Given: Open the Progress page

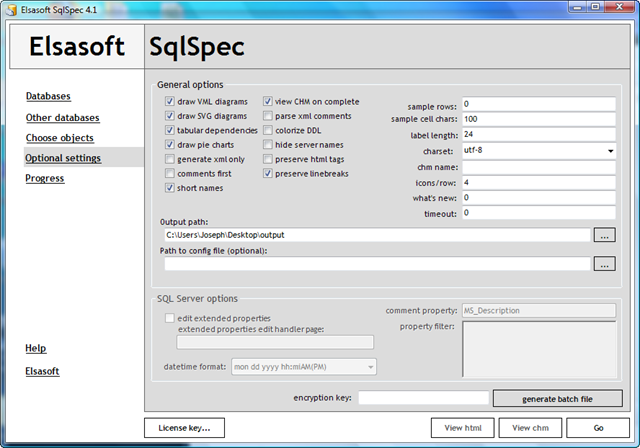Looking at the screenshot, I should click(x=44, y=178).
